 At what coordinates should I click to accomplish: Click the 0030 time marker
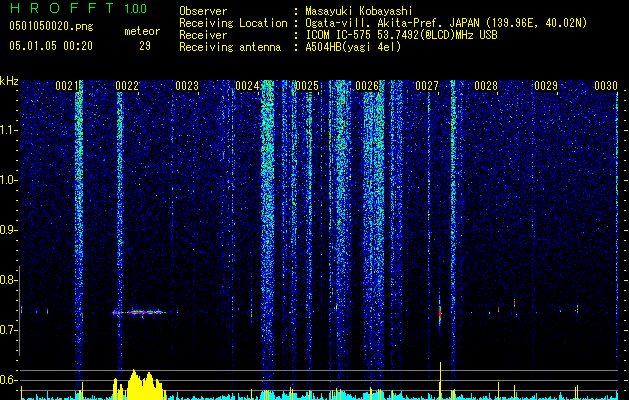pos(606,86)
